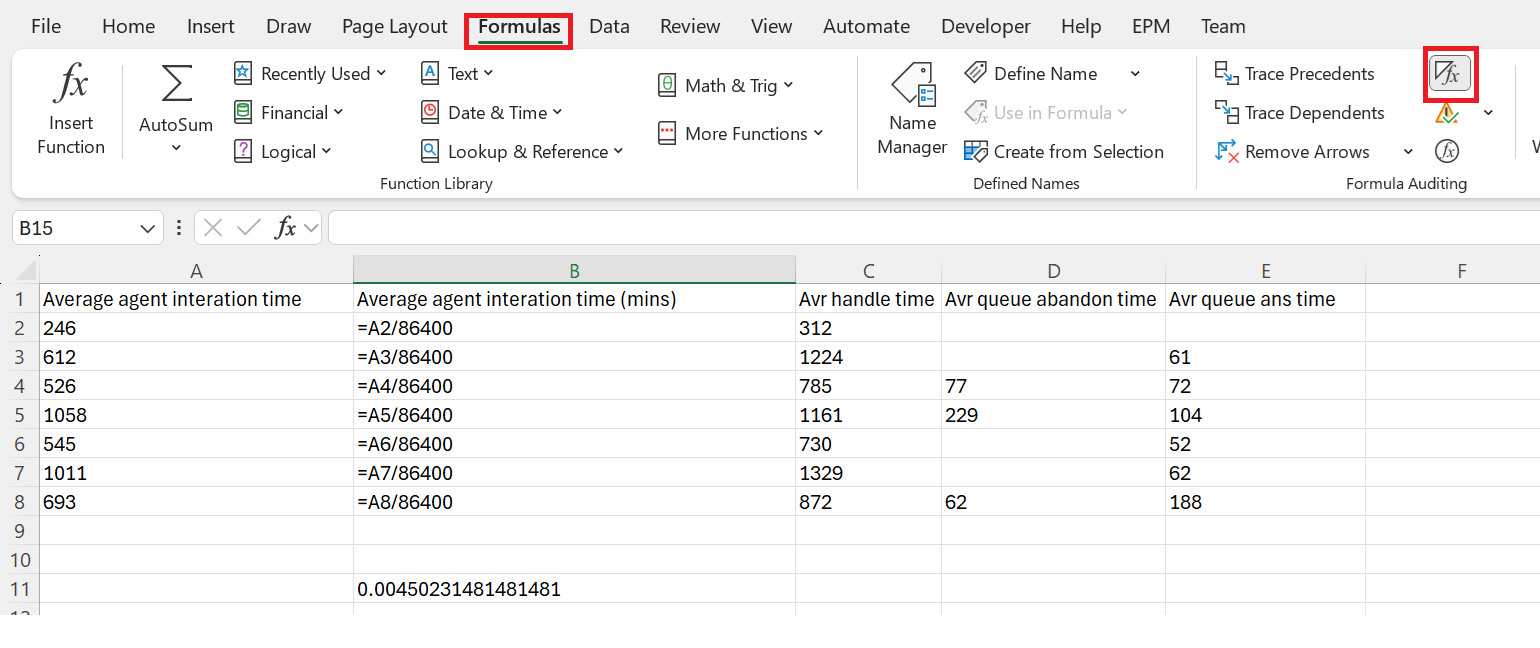Click the Insert Function fx icon
The image size is (1540, 648).
[x=70, y=82]
